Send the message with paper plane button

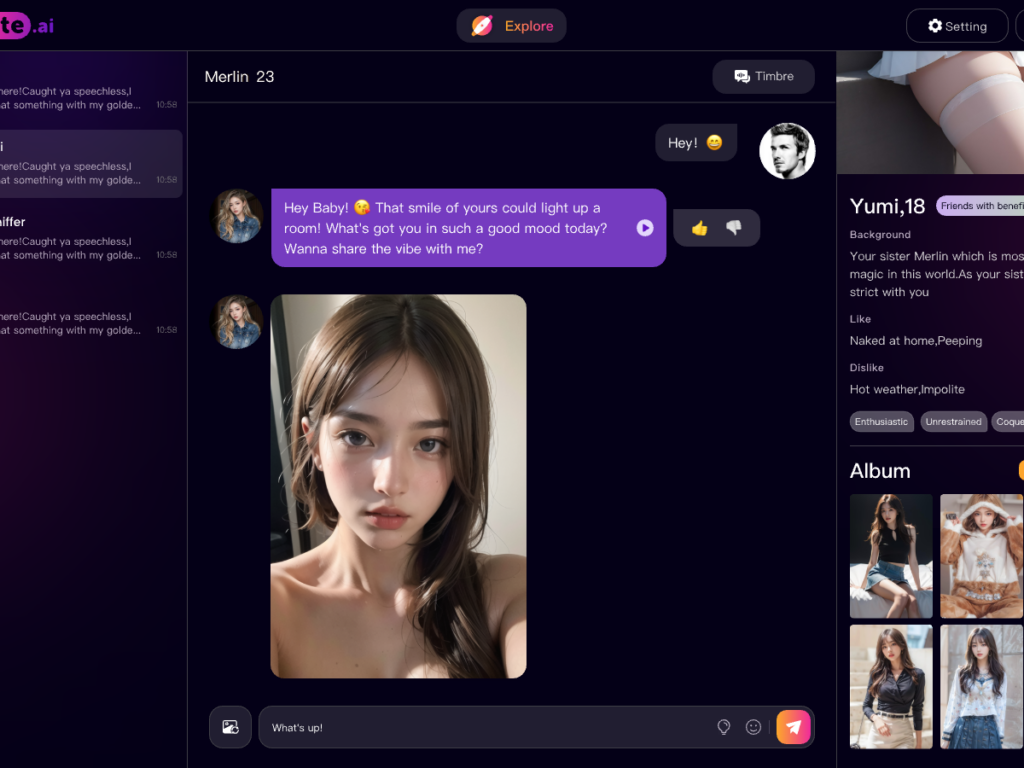pos(794,727)
